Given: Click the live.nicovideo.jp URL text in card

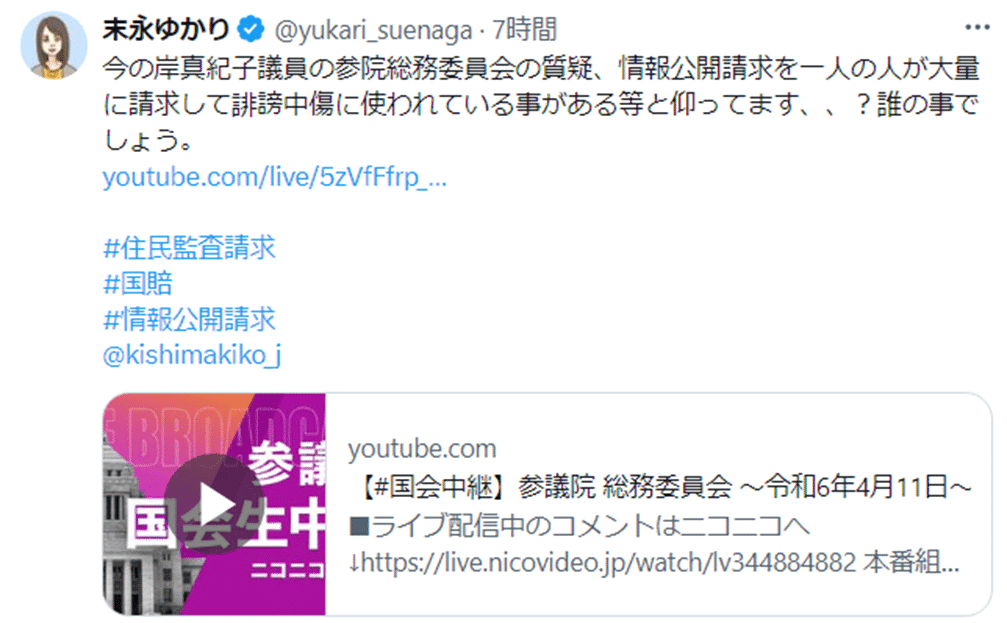Looking at the screenshot, I should (608, 563).
